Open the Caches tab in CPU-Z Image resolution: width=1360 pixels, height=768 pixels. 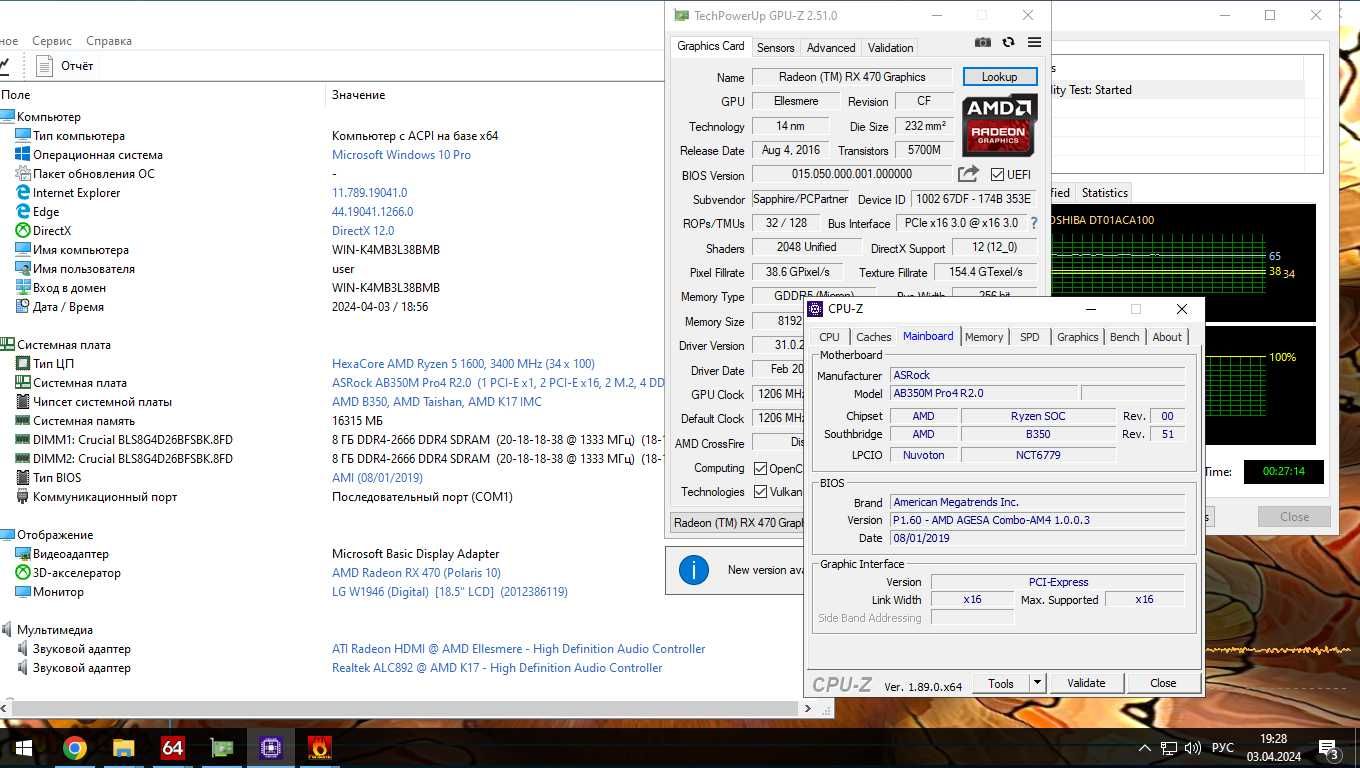pyautogui.click(x=873, y=337)
